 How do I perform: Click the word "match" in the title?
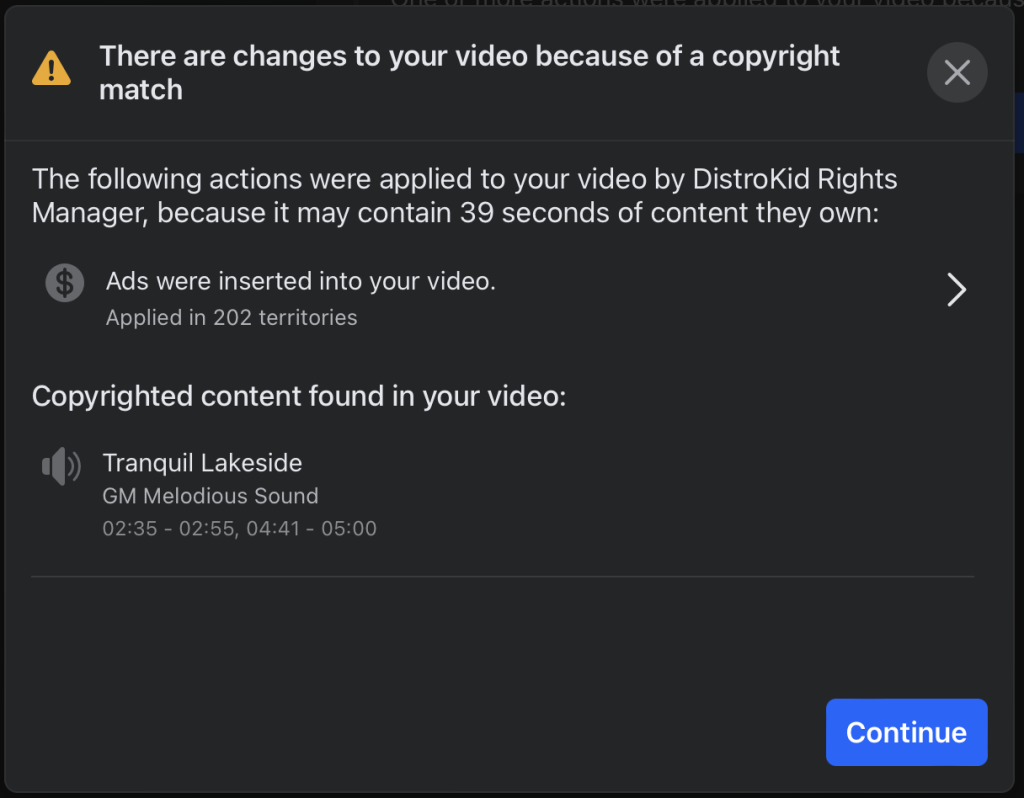point(141,90)
